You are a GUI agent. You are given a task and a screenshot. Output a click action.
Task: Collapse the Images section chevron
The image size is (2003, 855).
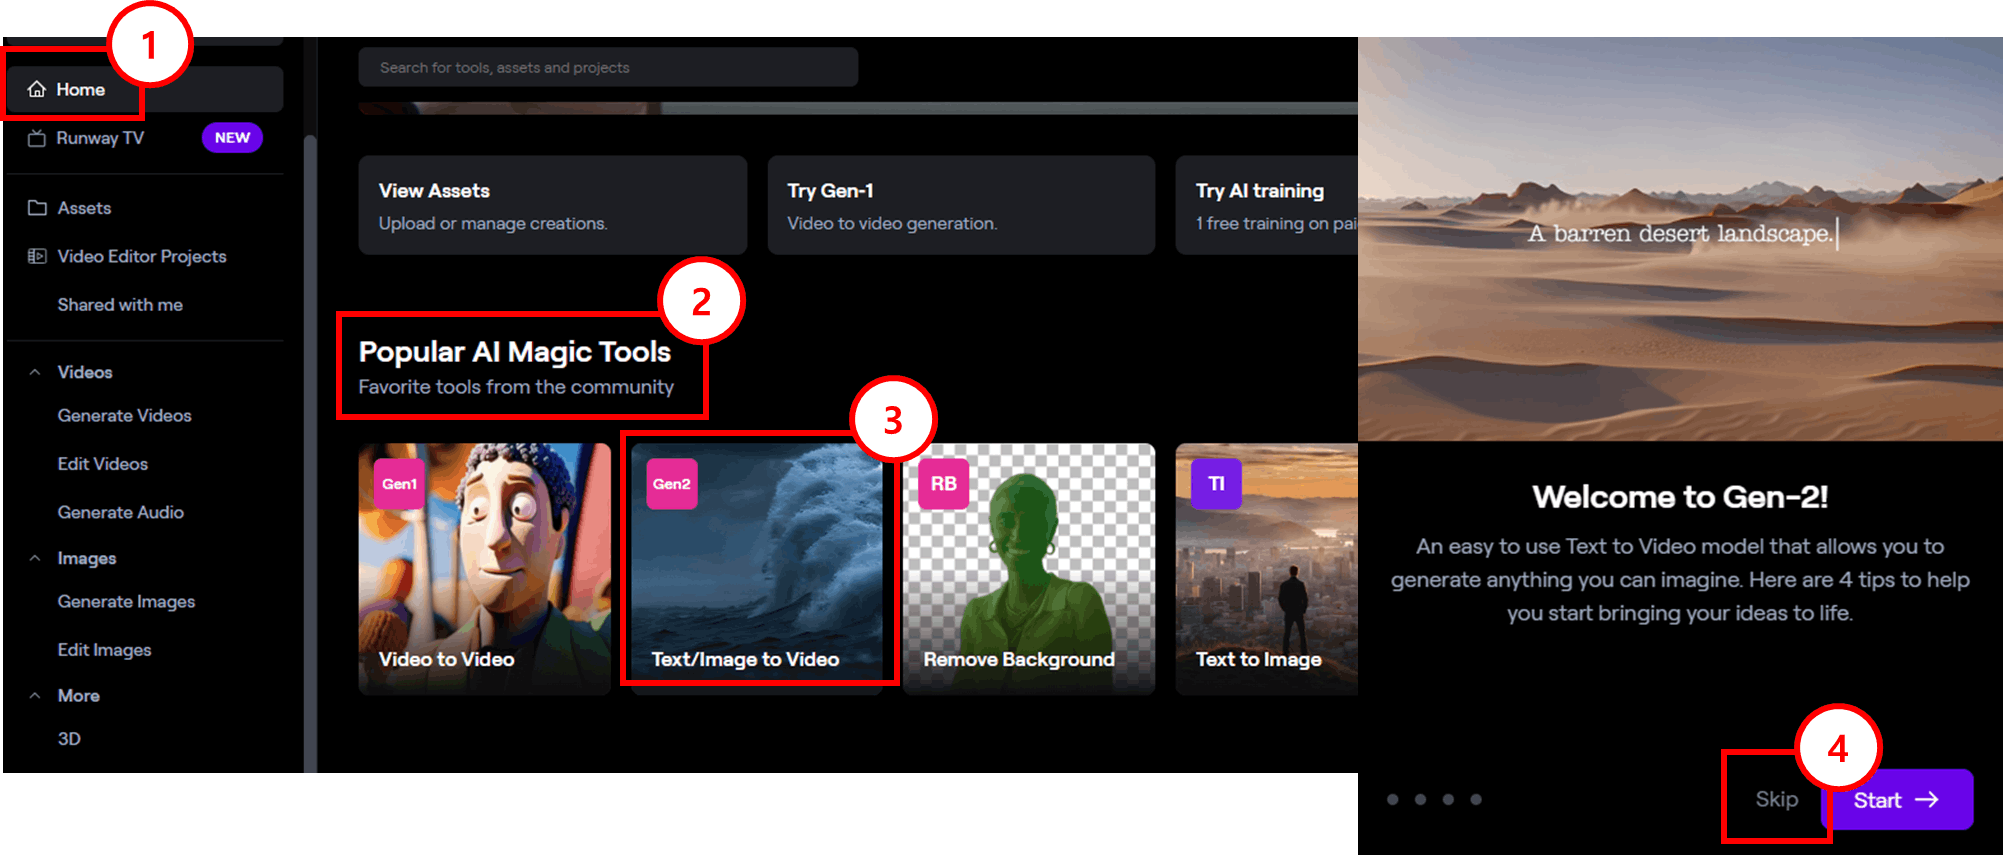click(35, 558)
